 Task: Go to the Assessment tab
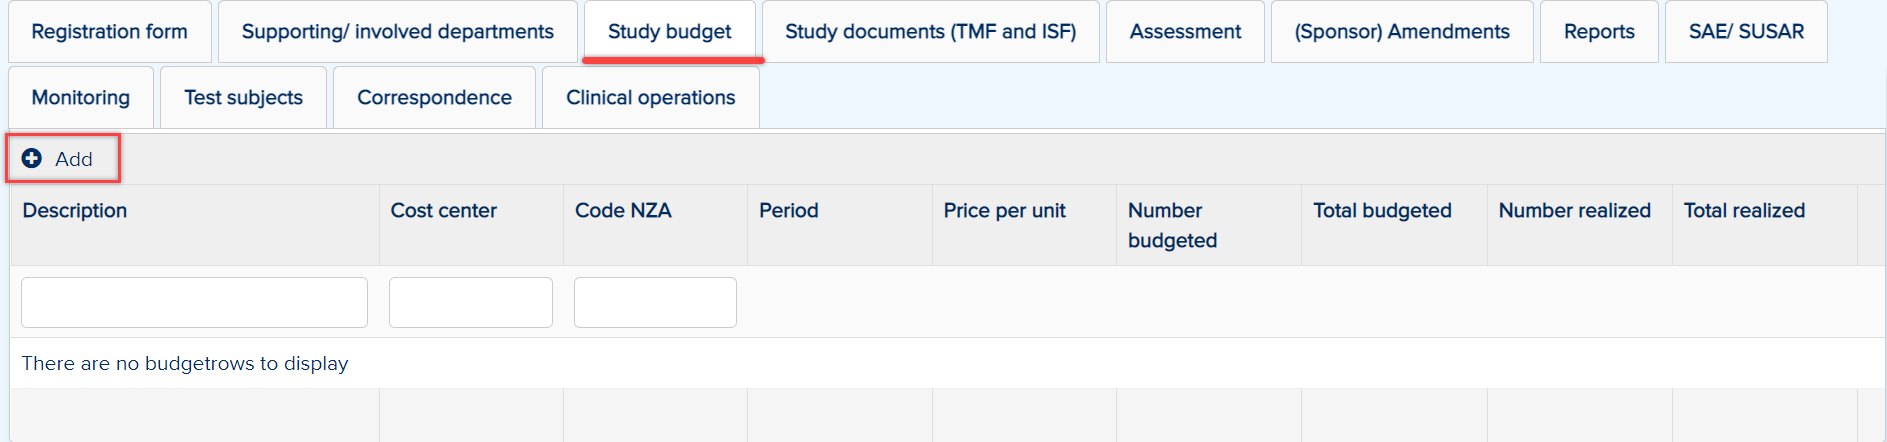(x=1185, y=32)
